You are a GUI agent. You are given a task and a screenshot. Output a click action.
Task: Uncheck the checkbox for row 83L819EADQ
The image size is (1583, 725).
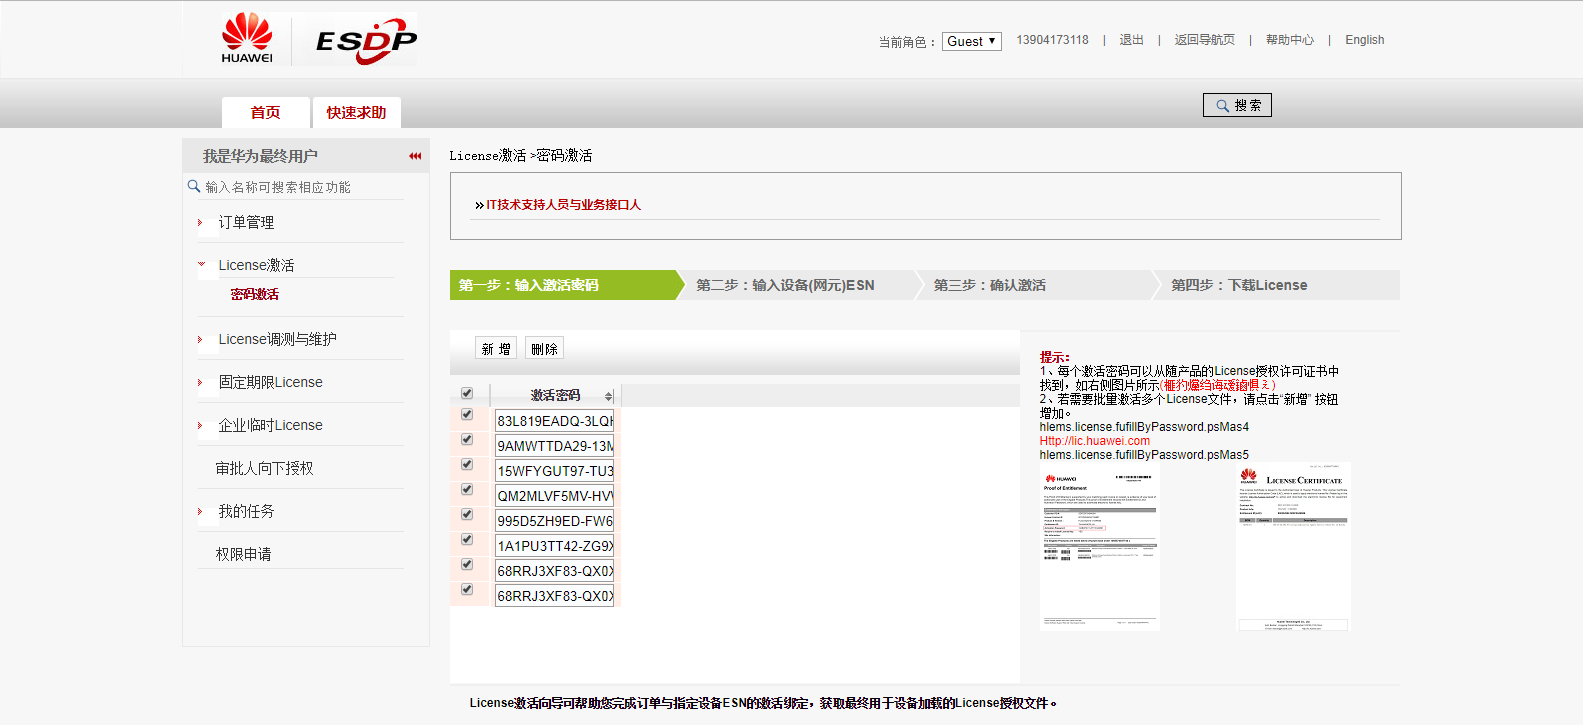(x=467, y=415)
